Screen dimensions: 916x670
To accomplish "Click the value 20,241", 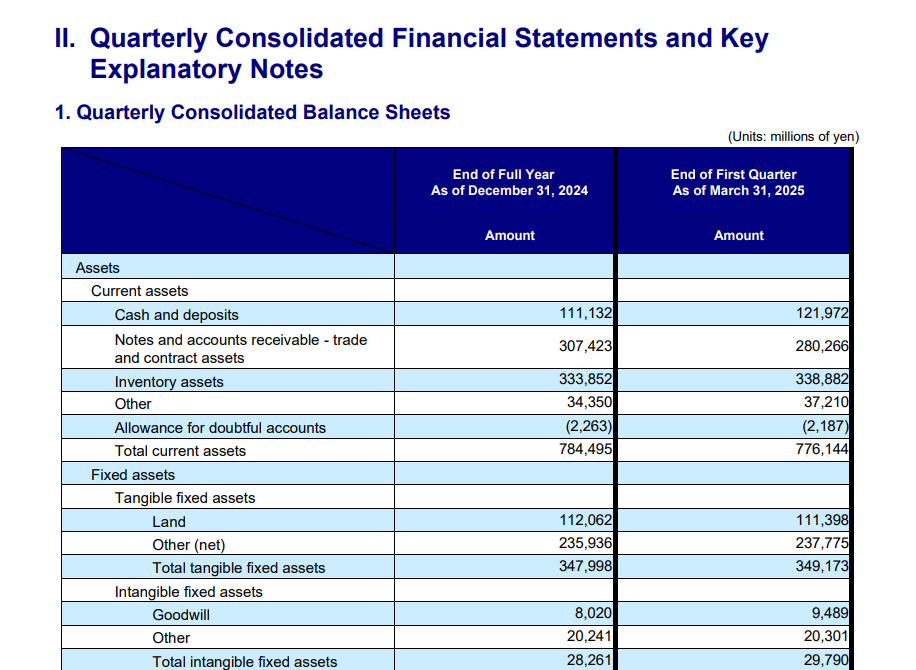I will [589, 636].
